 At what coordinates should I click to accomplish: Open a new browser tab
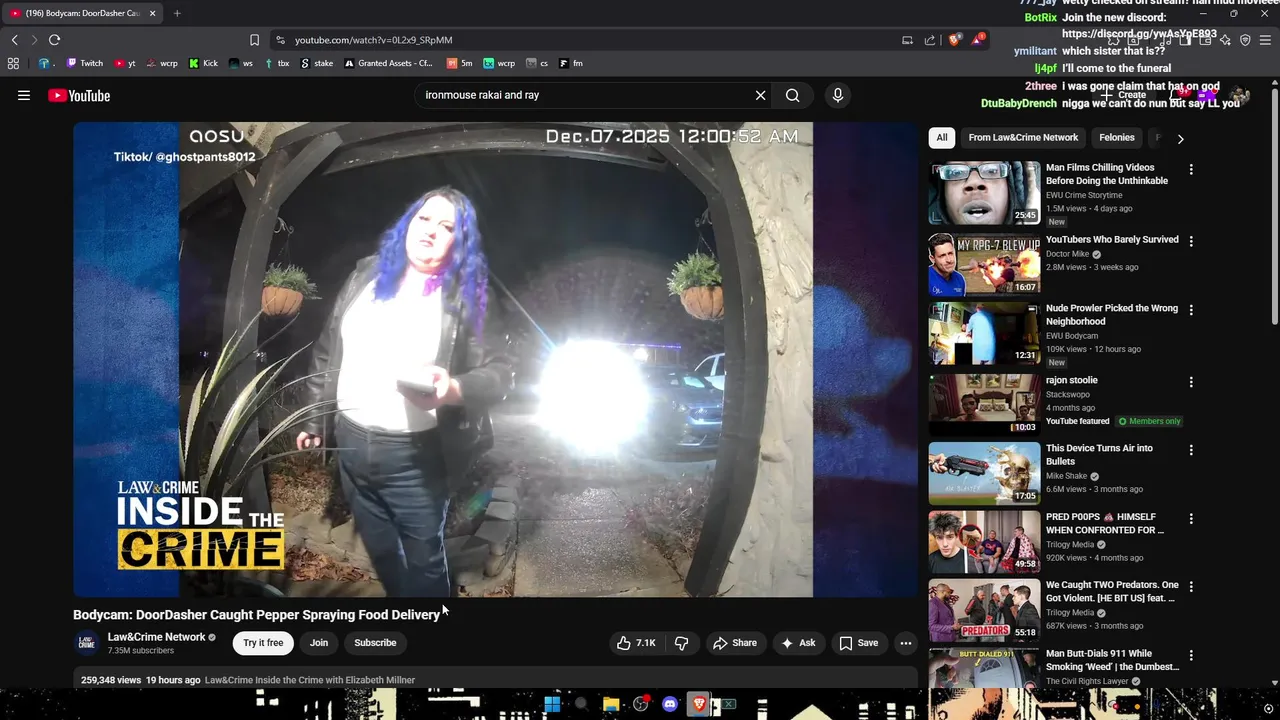pyautogui.click(x=177, y=13)
